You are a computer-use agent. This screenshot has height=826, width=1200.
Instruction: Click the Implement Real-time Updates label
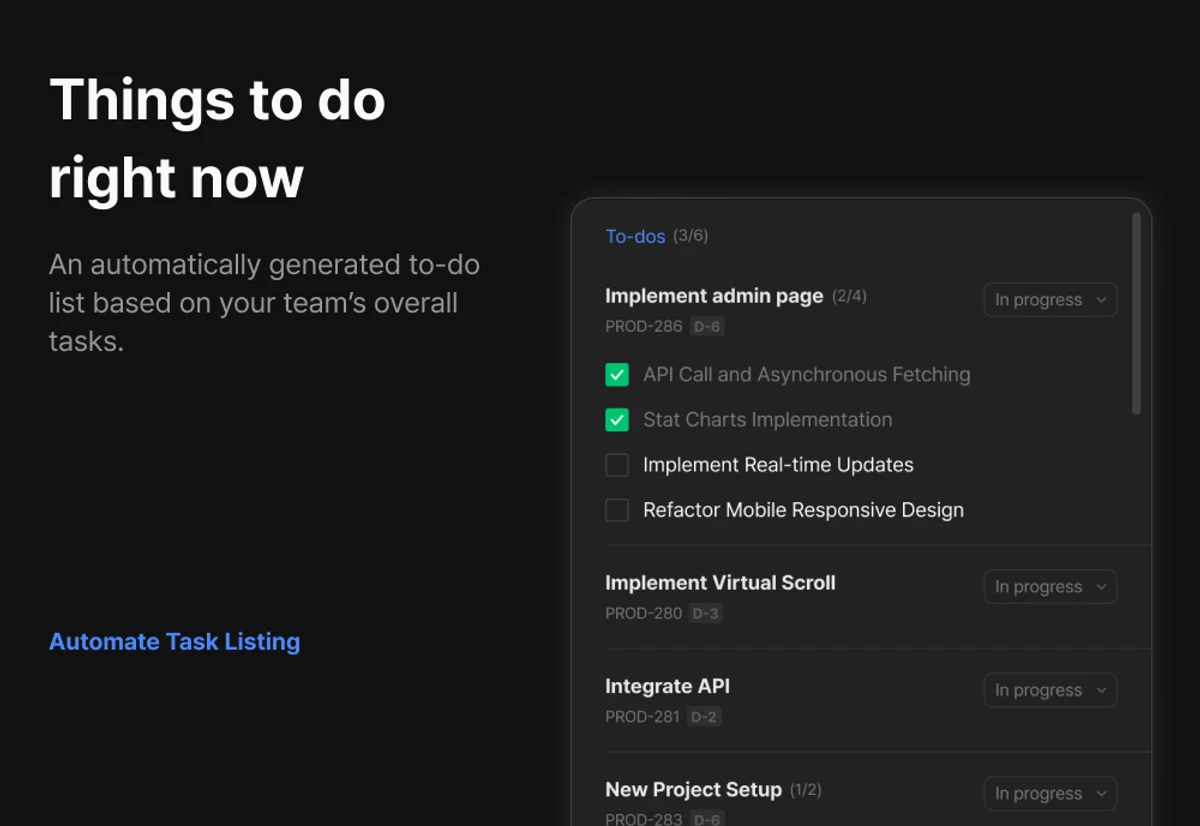point(778,465)
